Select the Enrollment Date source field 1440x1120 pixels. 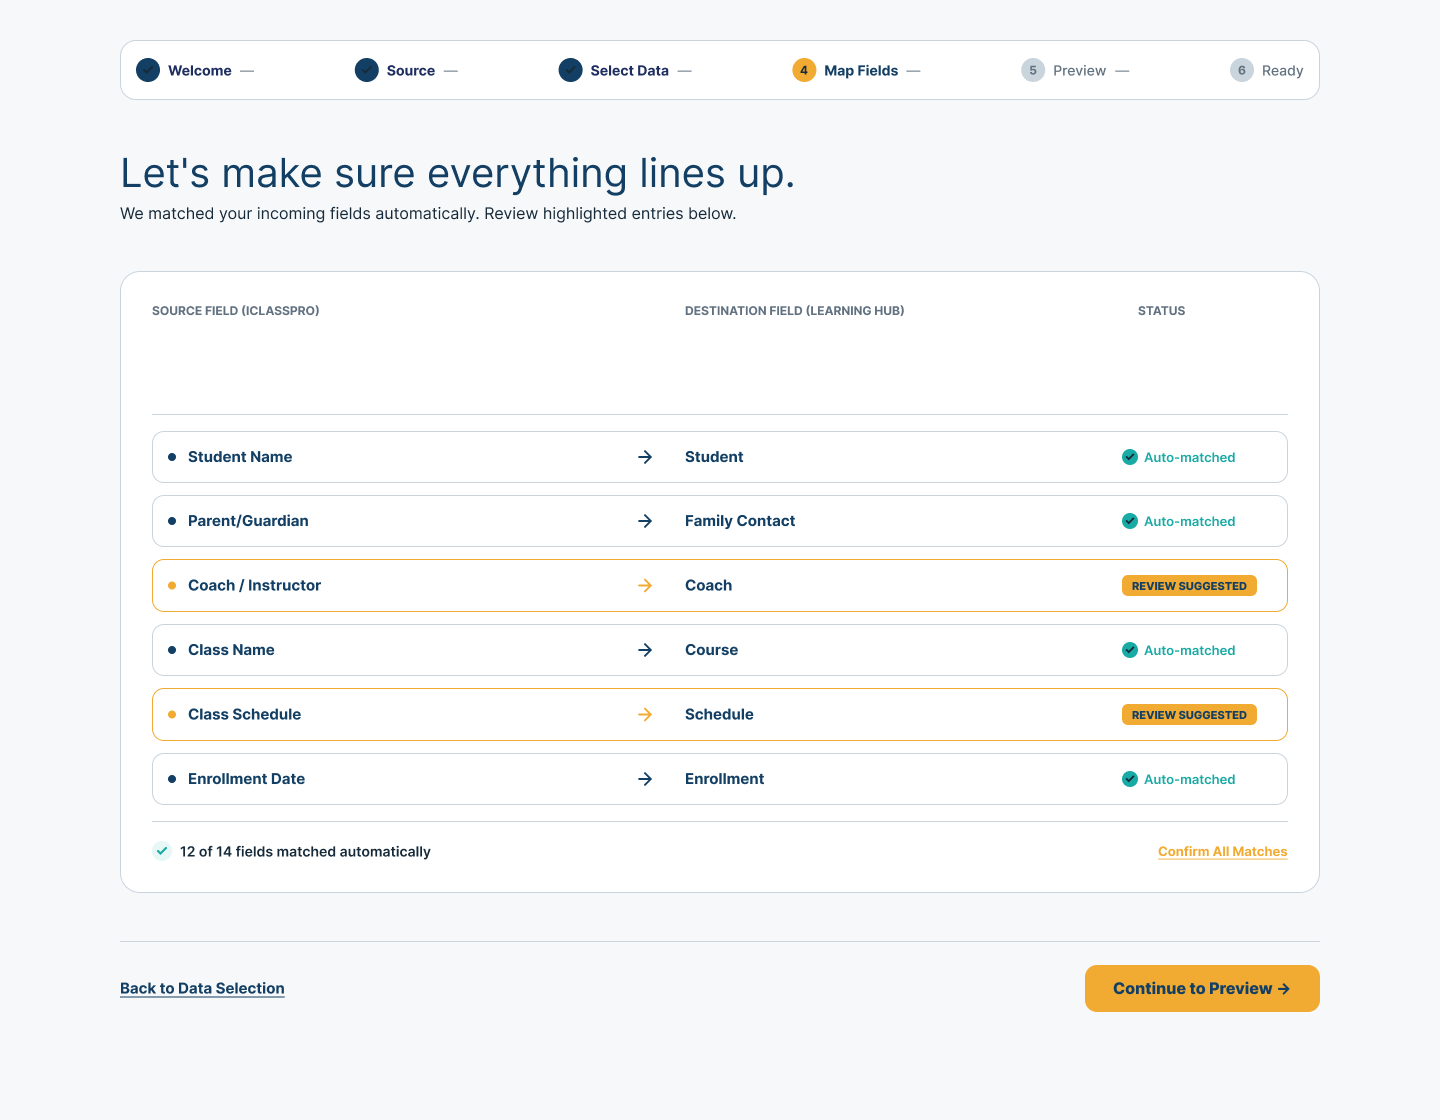click(x=246, y=779)
